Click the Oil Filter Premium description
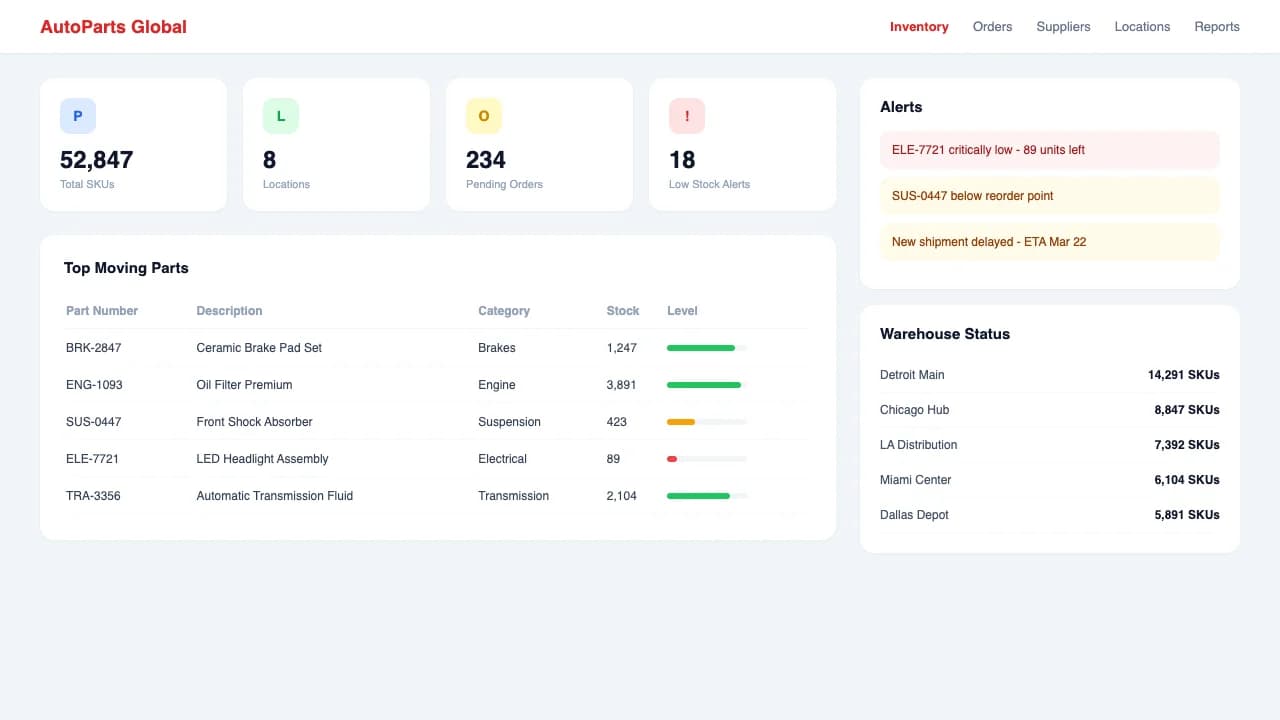The image size is (1280, 720). point(244,385)
